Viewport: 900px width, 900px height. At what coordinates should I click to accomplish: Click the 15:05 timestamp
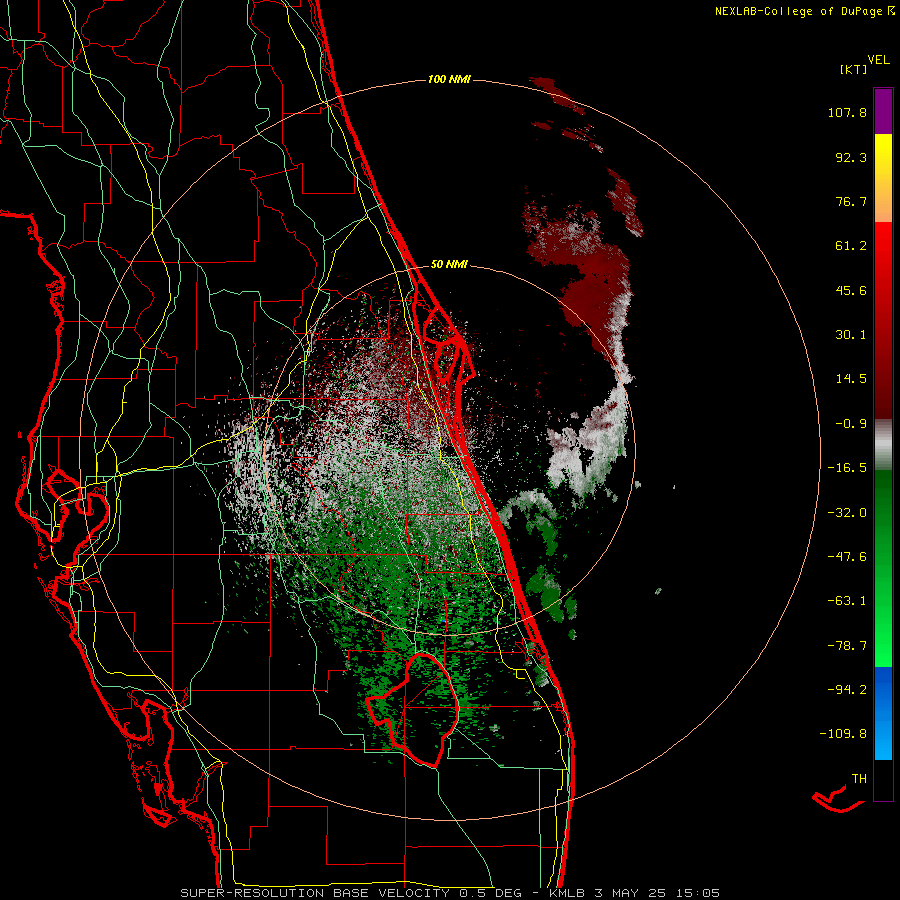click(697, 893)
